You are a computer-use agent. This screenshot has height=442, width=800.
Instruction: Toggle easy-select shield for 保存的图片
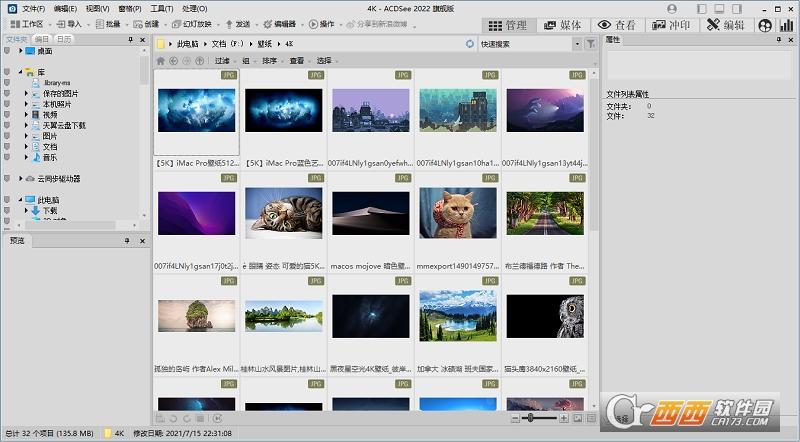7,93
